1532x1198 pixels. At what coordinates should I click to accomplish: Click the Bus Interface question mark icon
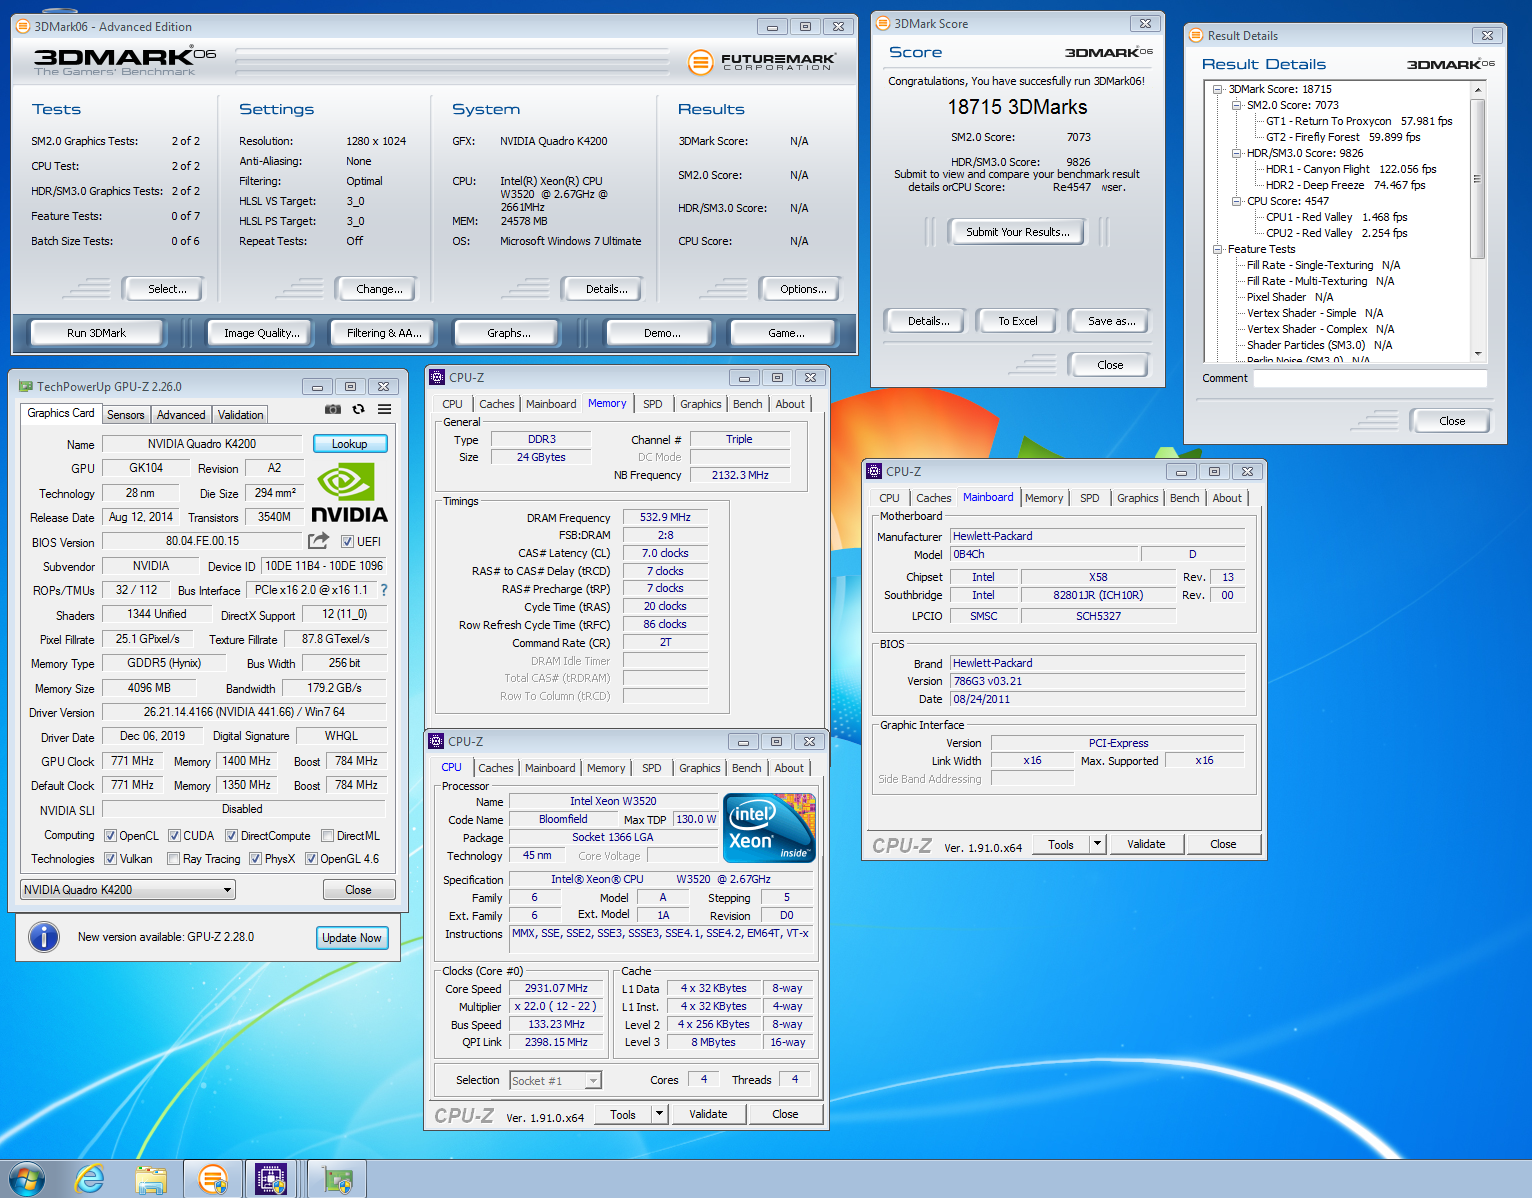coord(384,590)
